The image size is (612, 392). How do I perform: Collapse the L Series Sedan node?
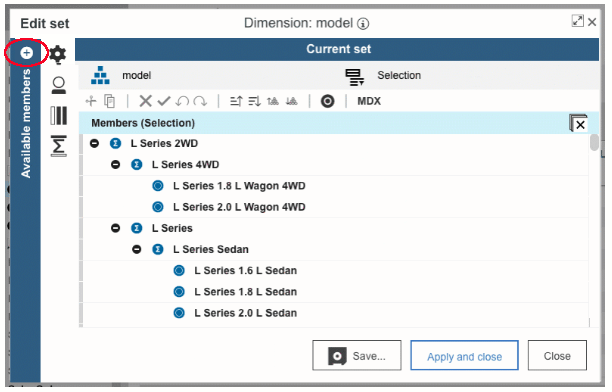[137, 249]
